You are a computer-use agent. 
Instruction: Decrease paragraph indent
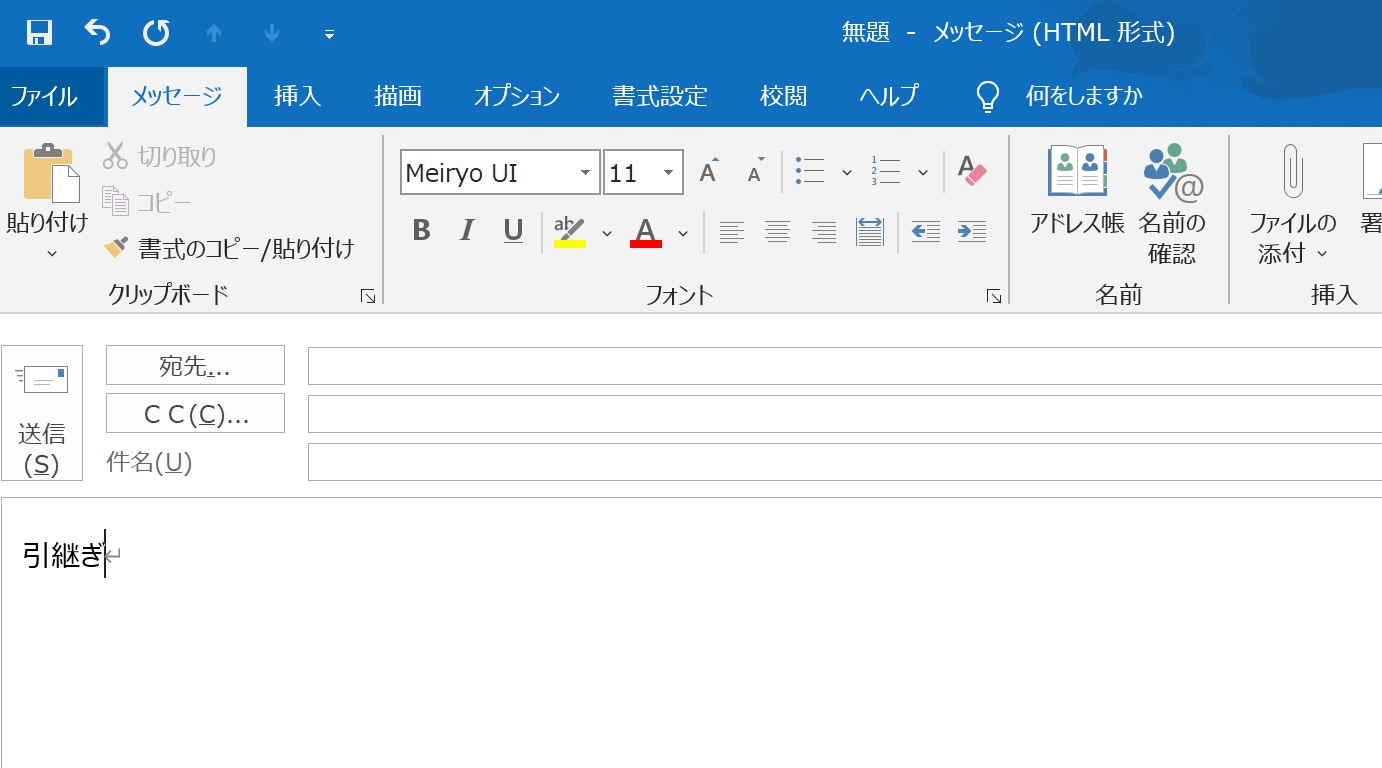coord(925,232)
